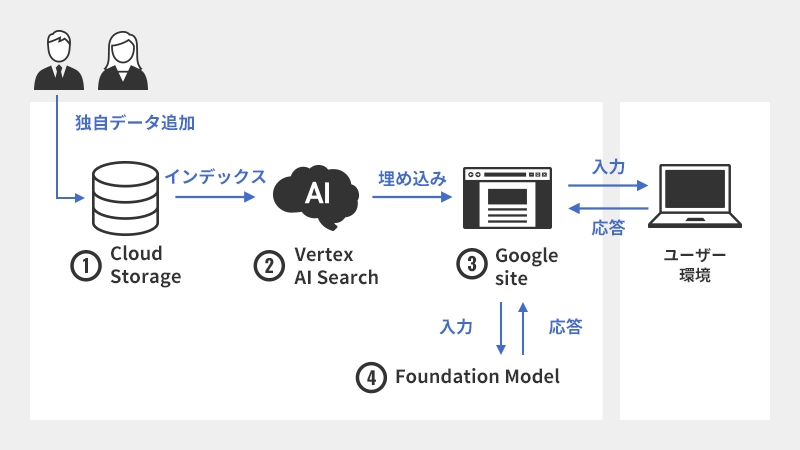Viewport: 800px width, 450px height.
Task: Click the circled number 2 marker
Action: [x=268, y=265]
